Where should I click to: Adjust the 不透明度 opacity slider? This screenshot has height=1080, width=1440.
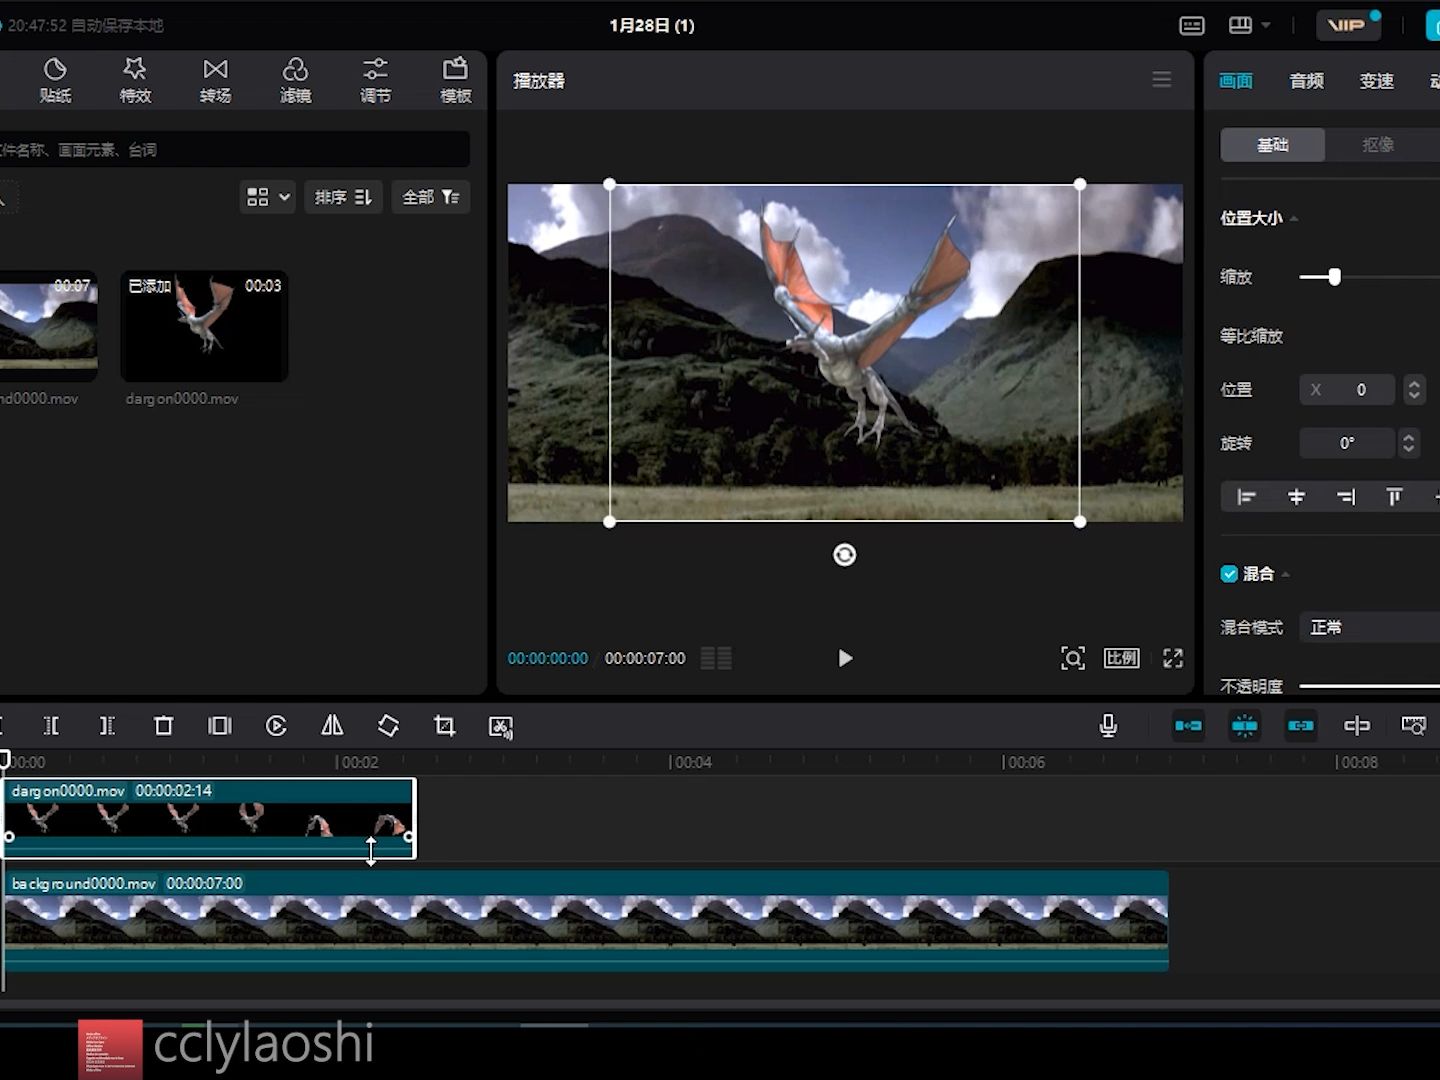(x=1369, y=686)
